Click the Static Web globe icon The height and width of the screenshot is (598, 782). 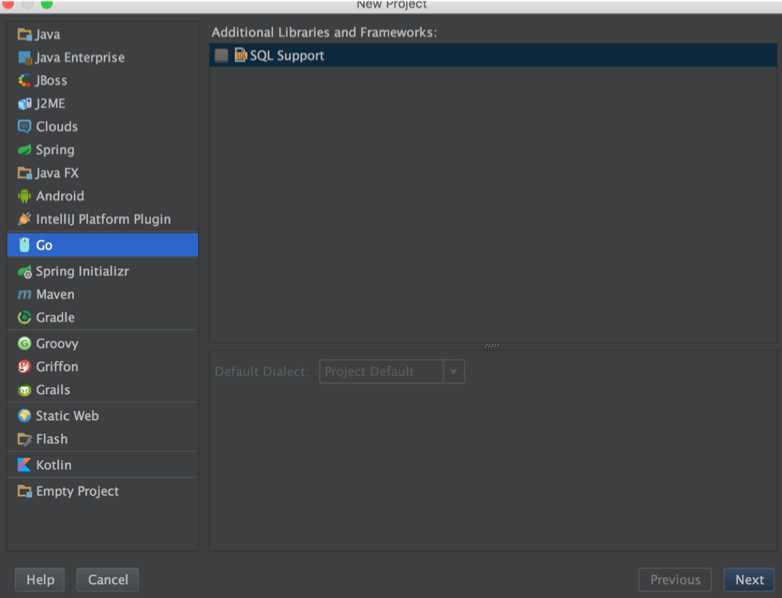[x=24, y=415]
